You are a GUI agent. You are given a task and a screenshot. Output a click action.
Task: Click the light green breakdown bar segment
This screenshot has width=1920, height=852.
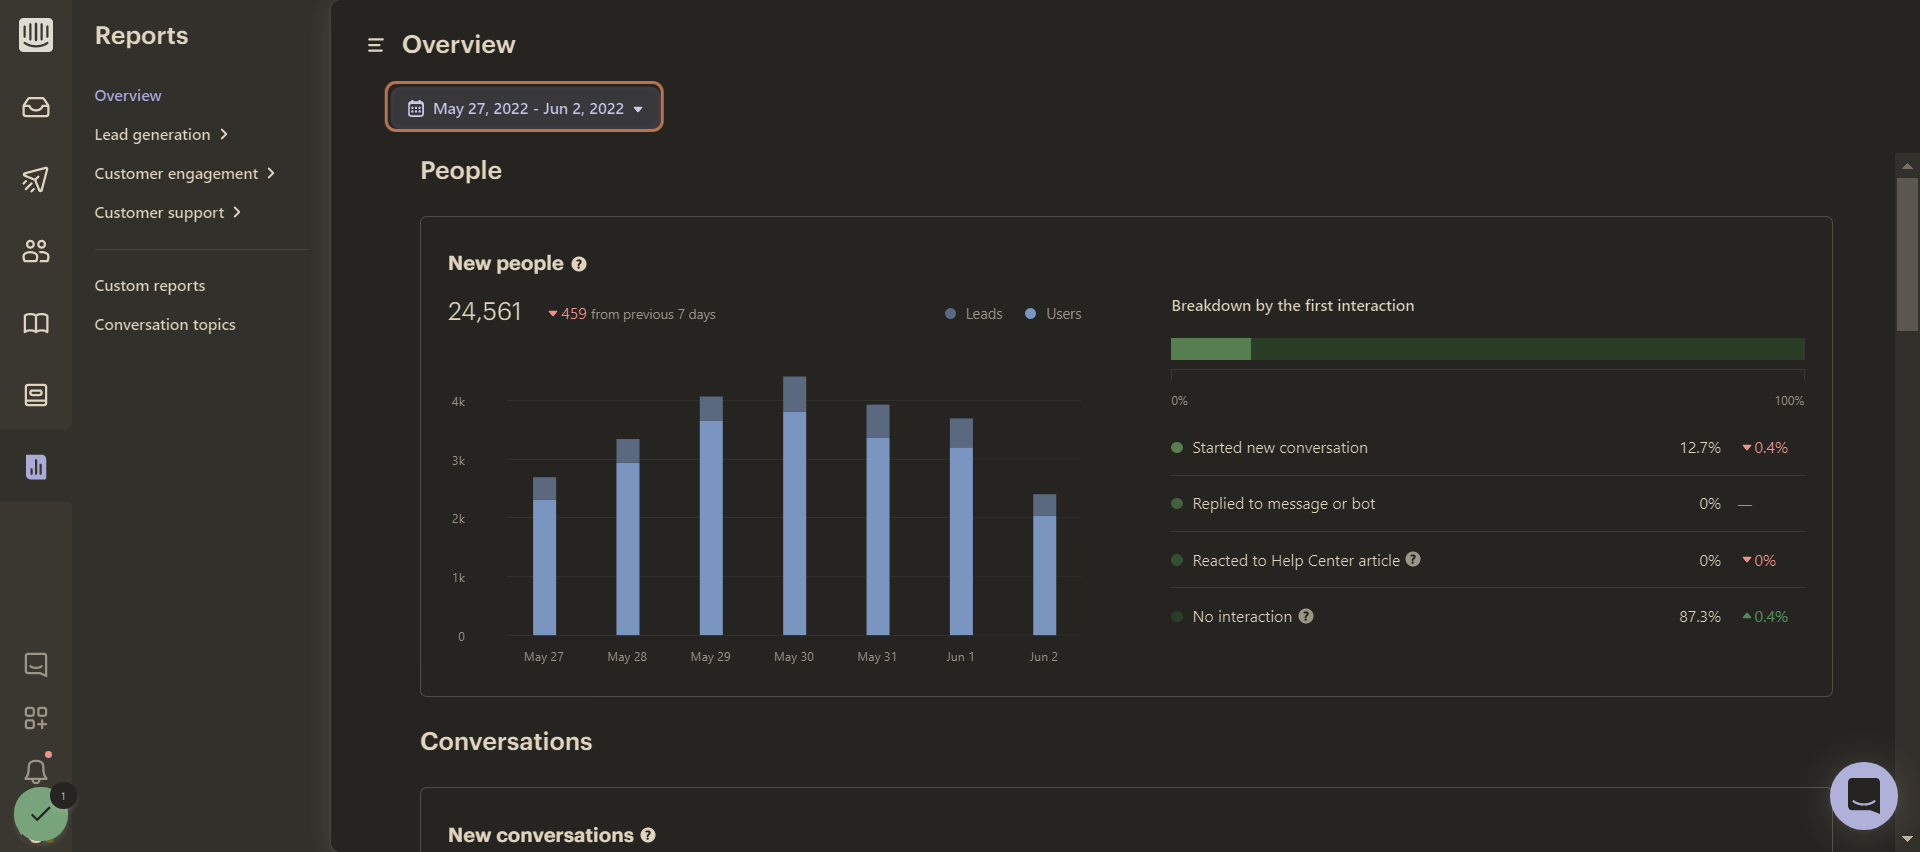tap(1211, 349)
